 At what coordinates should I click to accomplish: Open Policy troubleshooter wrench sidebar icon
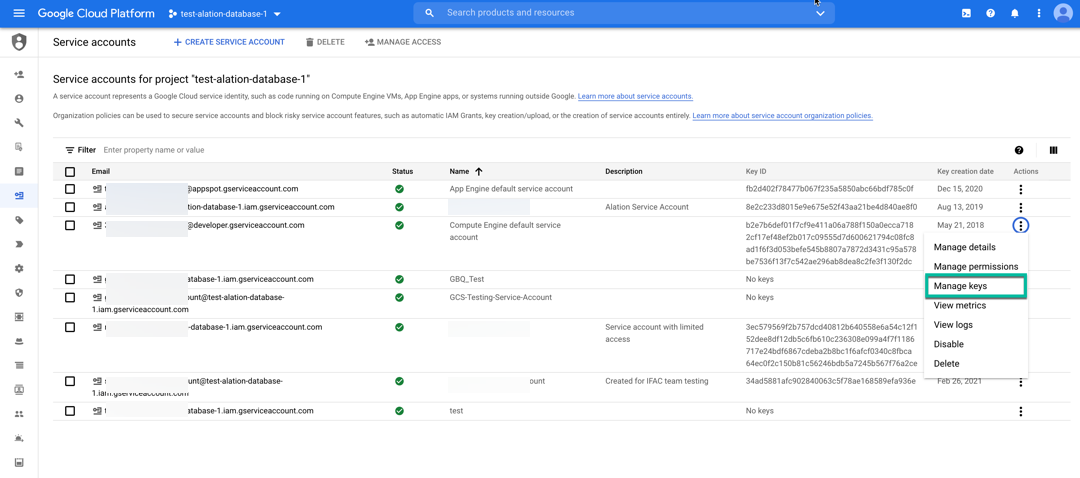19,123
